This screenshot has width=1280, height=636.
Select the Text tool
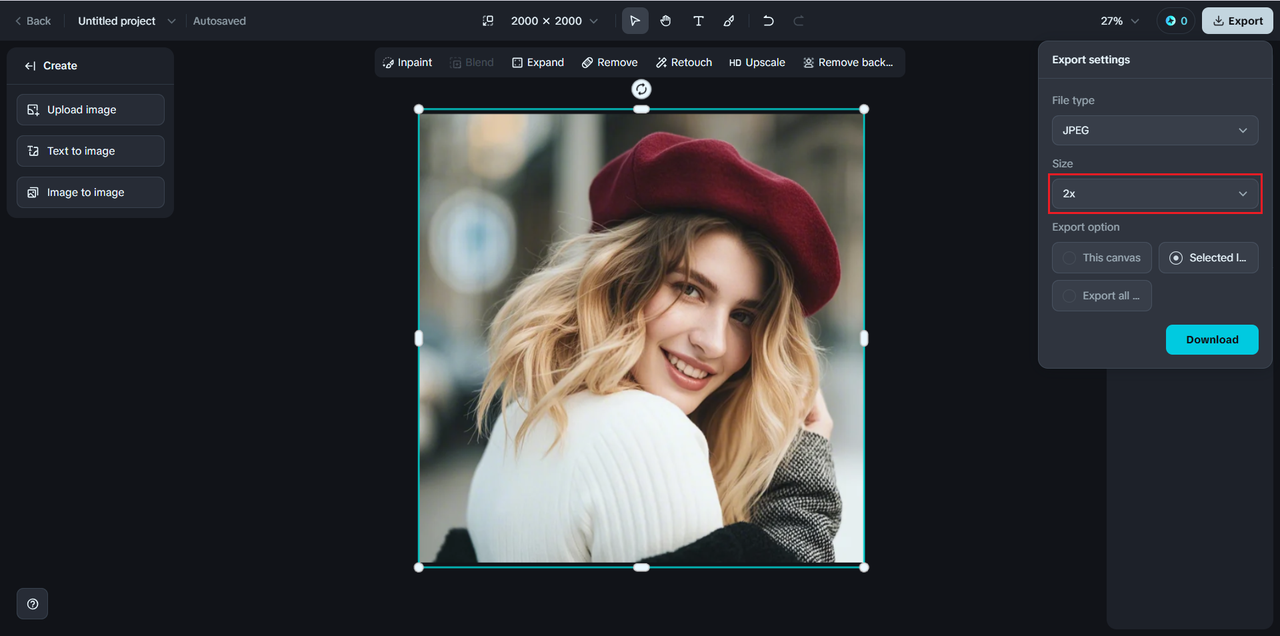point(698,21)
